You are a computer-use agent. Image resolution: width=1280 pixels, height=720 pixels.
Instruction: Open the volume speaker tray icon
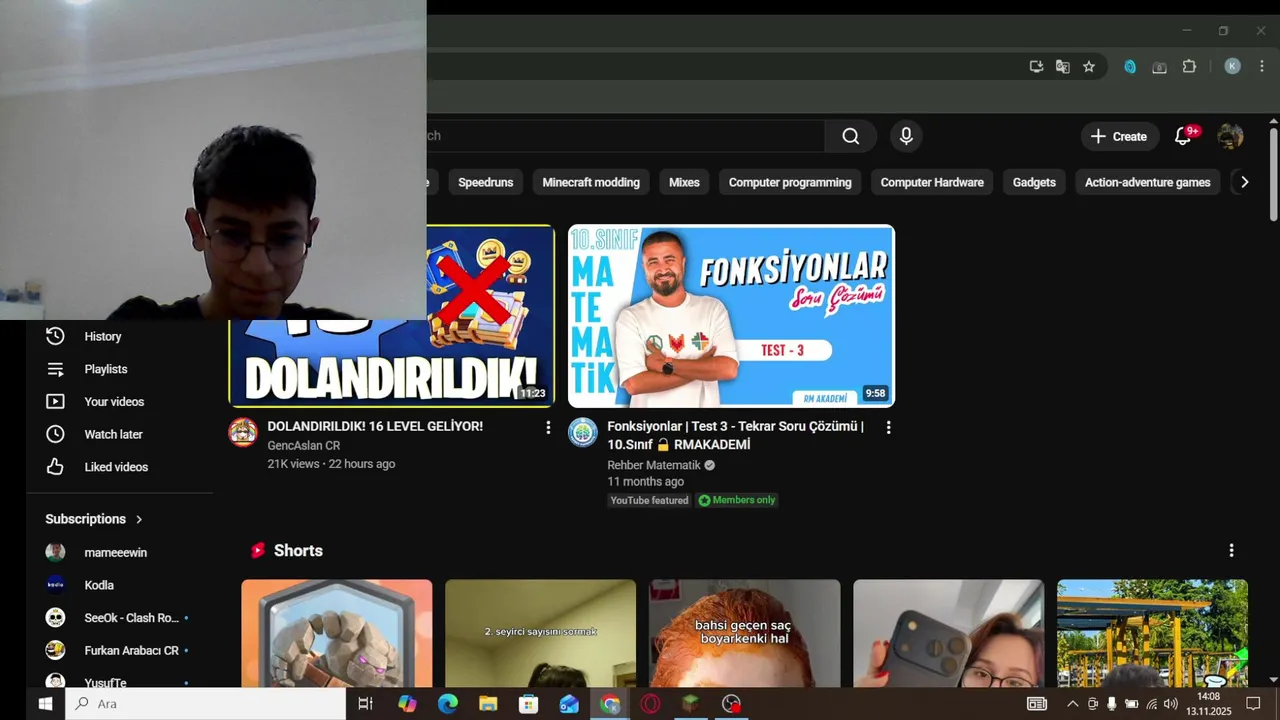[1170, 704]
